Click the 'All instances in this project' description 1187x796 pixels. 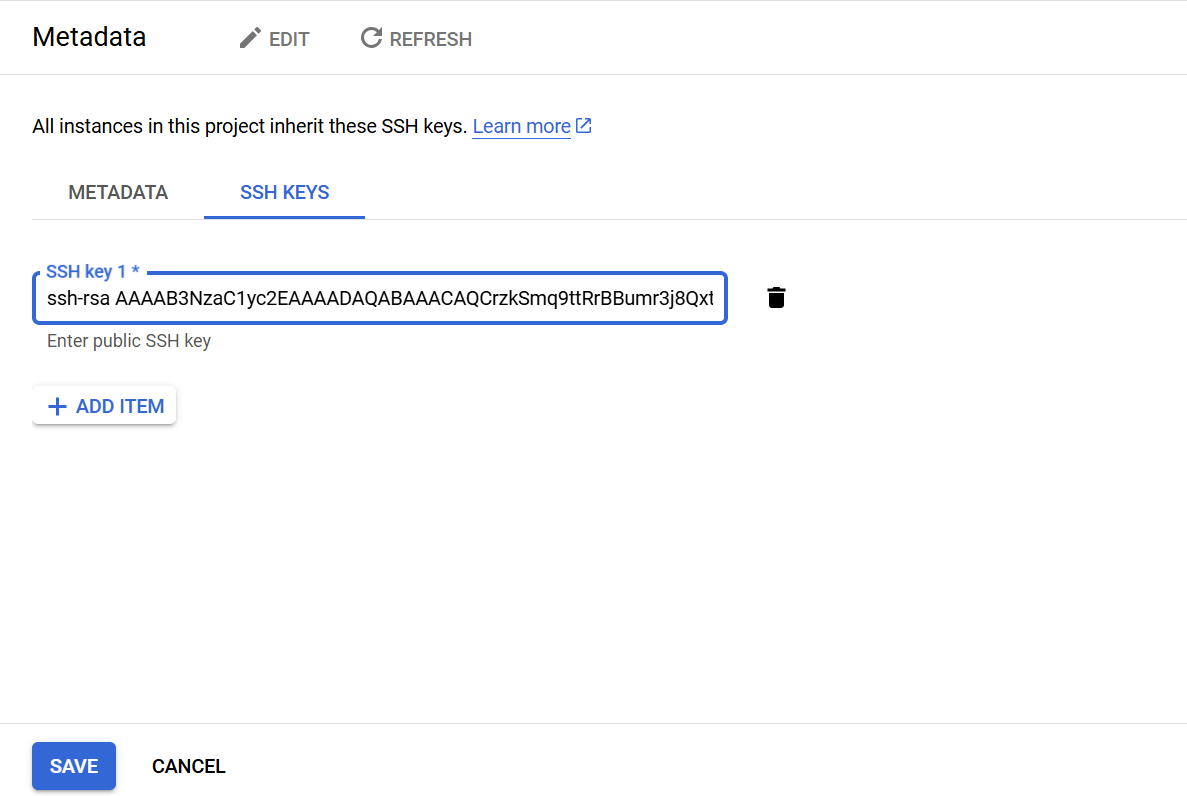tap(249, 126)
